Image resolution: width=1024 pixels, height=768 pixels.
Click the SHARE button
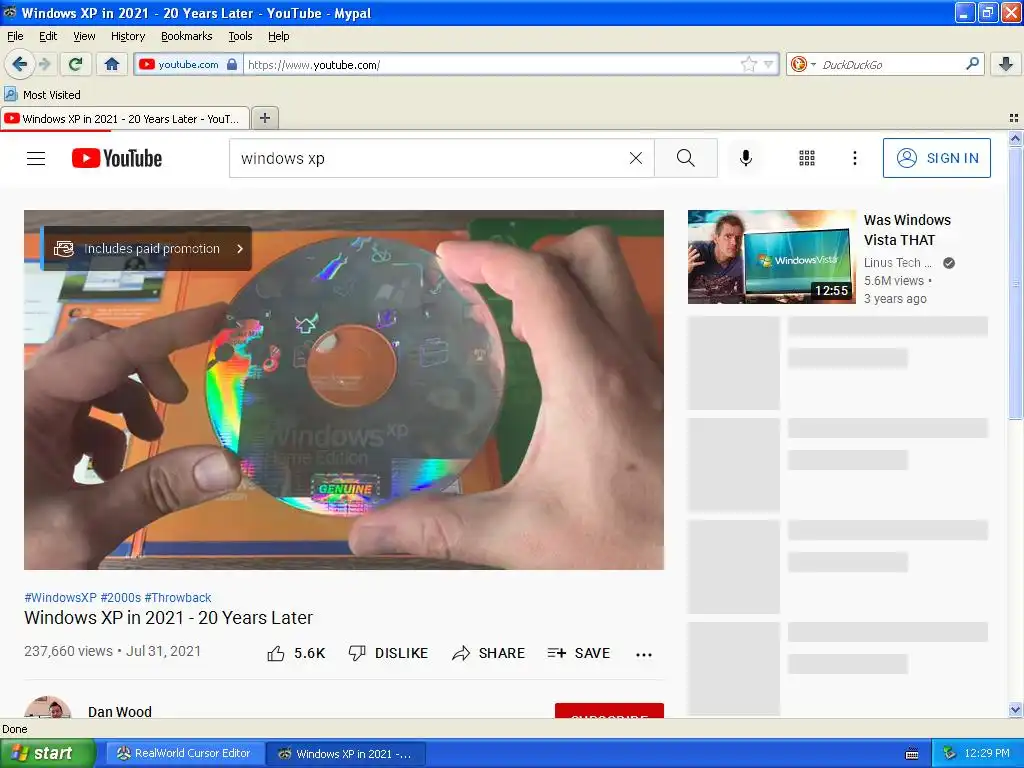pos(488,653)
